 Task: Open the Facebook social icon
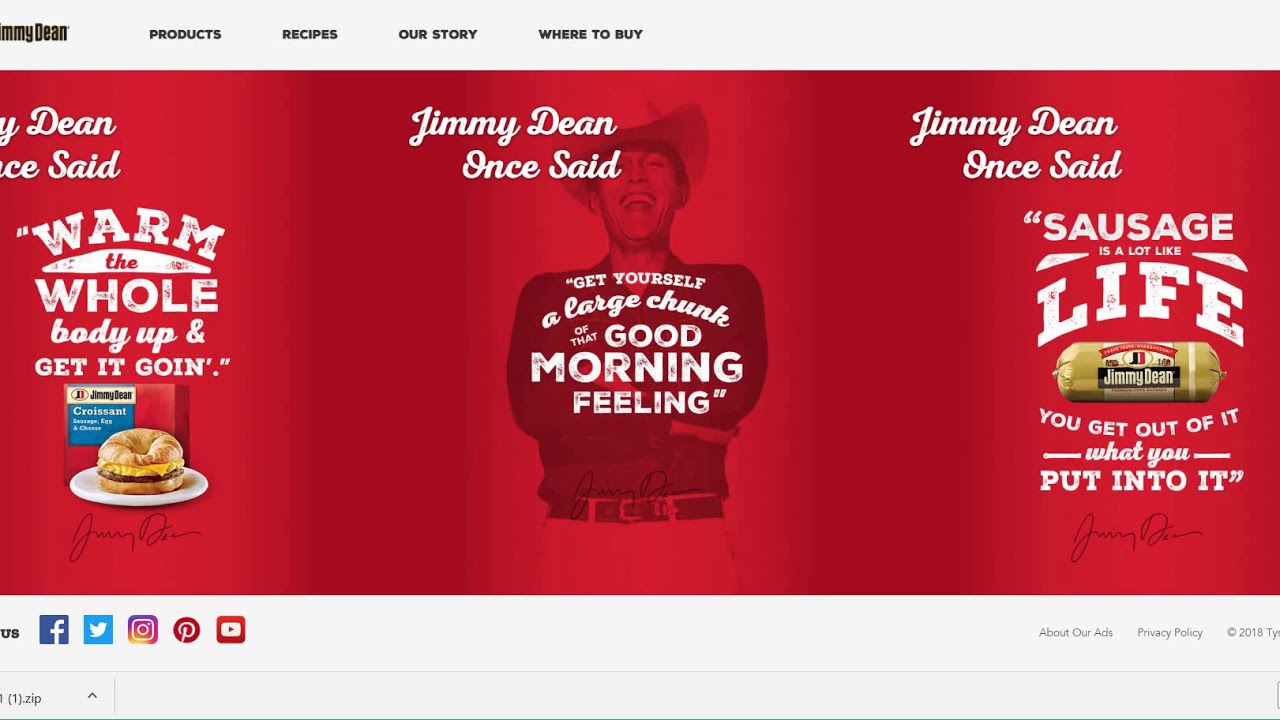(54, 630)
